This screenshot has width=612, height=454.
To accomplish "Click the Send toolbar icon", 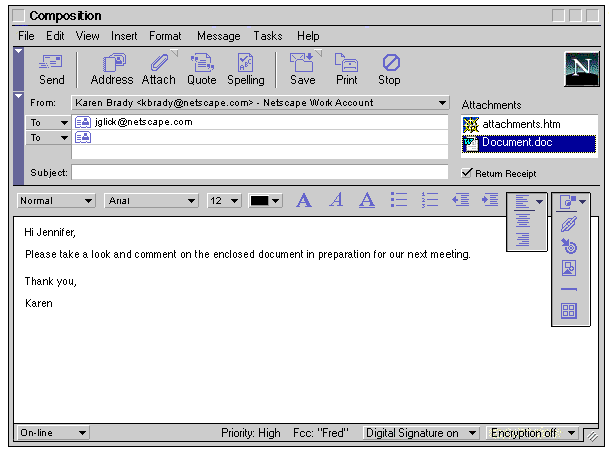I will coord(51,68).
